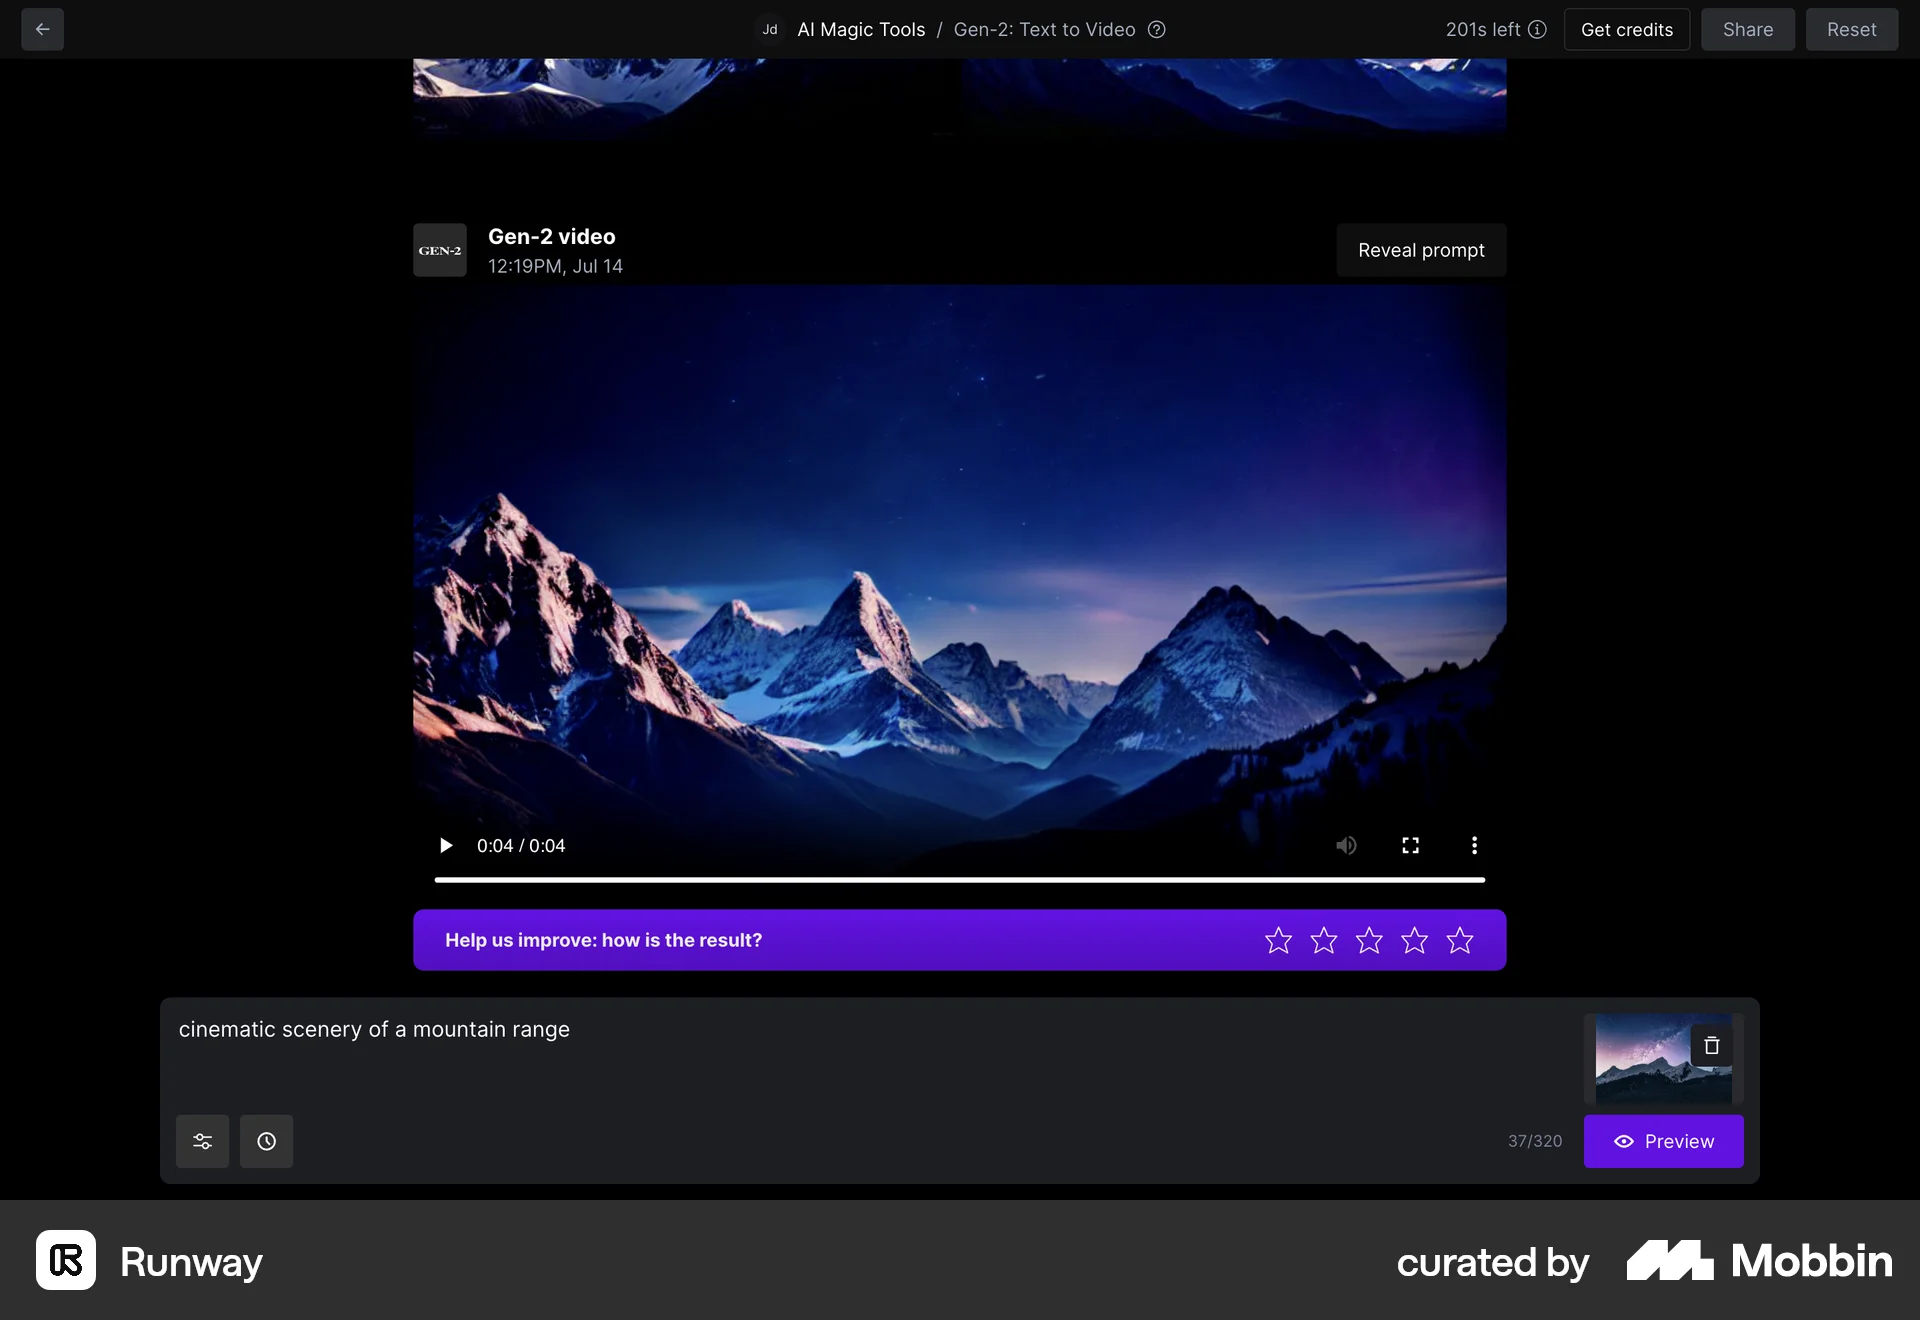Mute the video volume
This screenshot has height=1320, width=1920.
coord(1346,845)
